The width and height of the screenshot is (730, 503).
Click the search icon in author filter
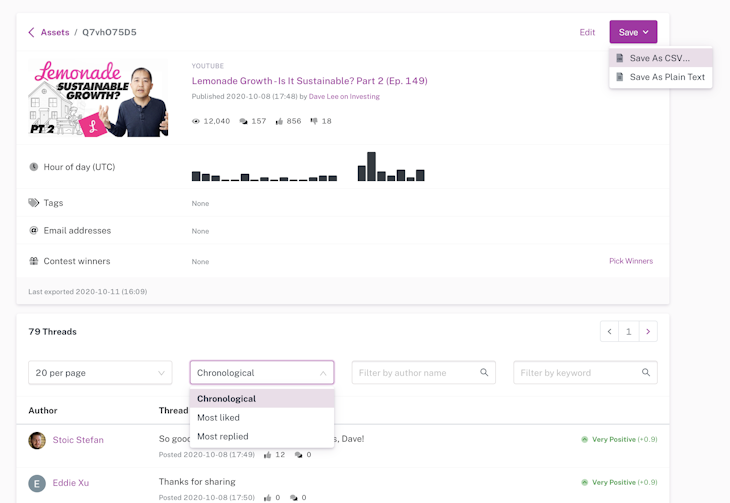pos(484,373)
